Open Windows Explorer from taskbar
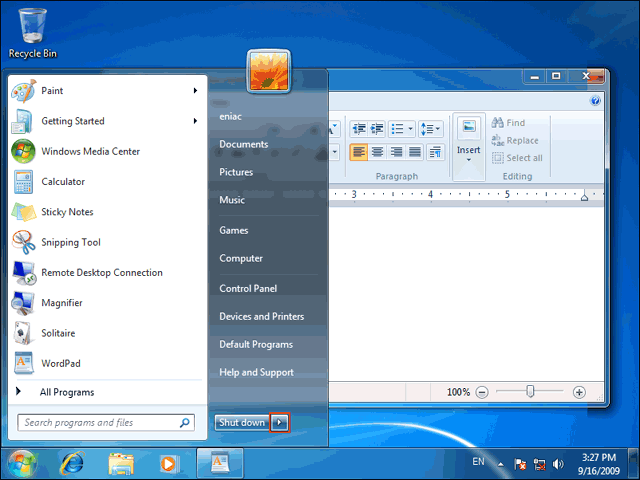 [121, 464]
